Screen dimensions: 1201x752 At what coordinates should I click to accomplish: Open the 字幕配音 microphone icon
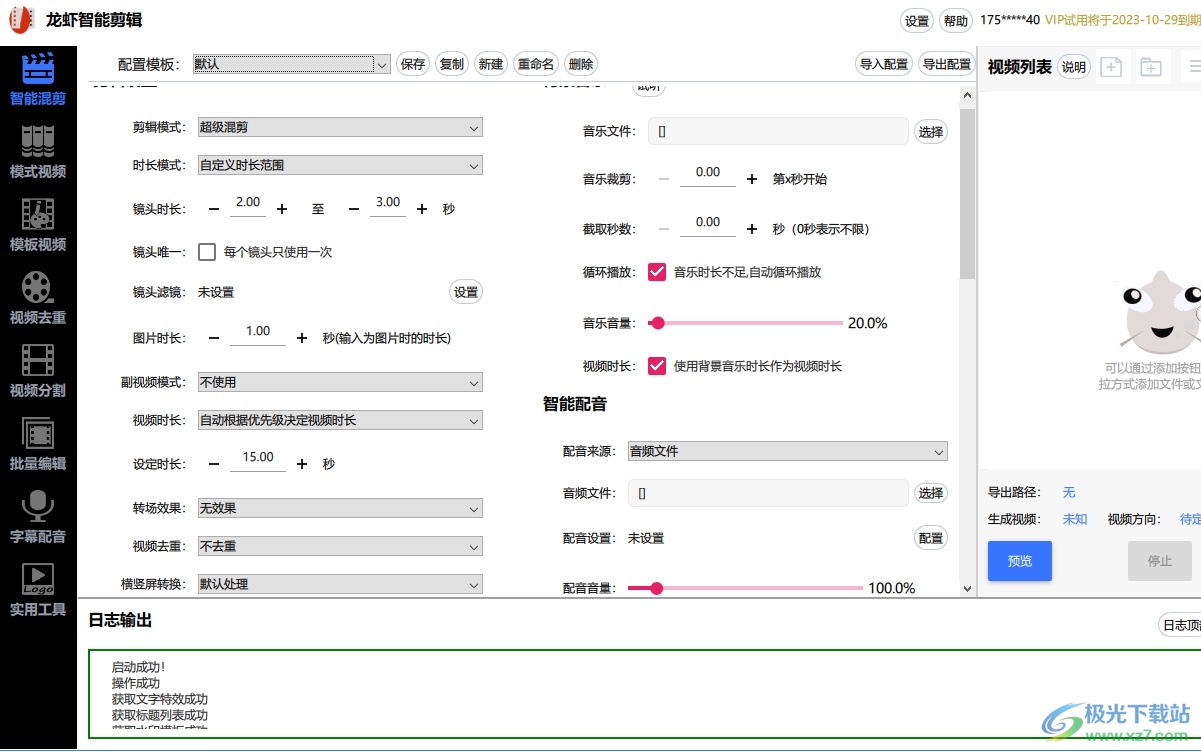pos(38,507)
